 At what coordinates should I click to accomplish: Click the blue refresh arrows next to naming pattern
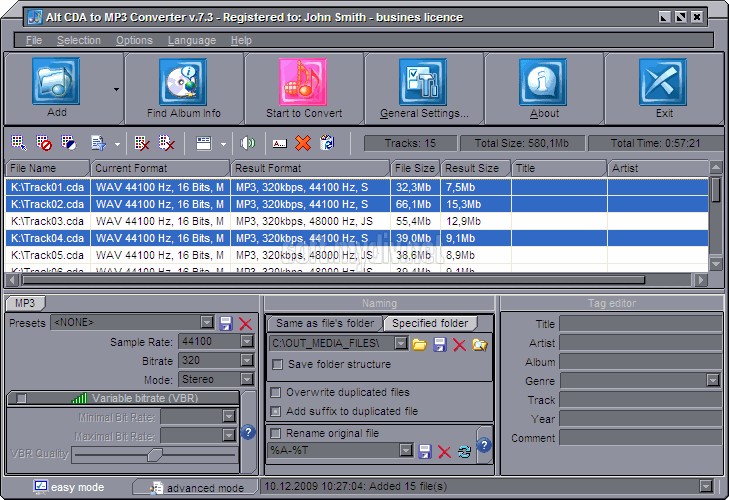tap(464, 451)
